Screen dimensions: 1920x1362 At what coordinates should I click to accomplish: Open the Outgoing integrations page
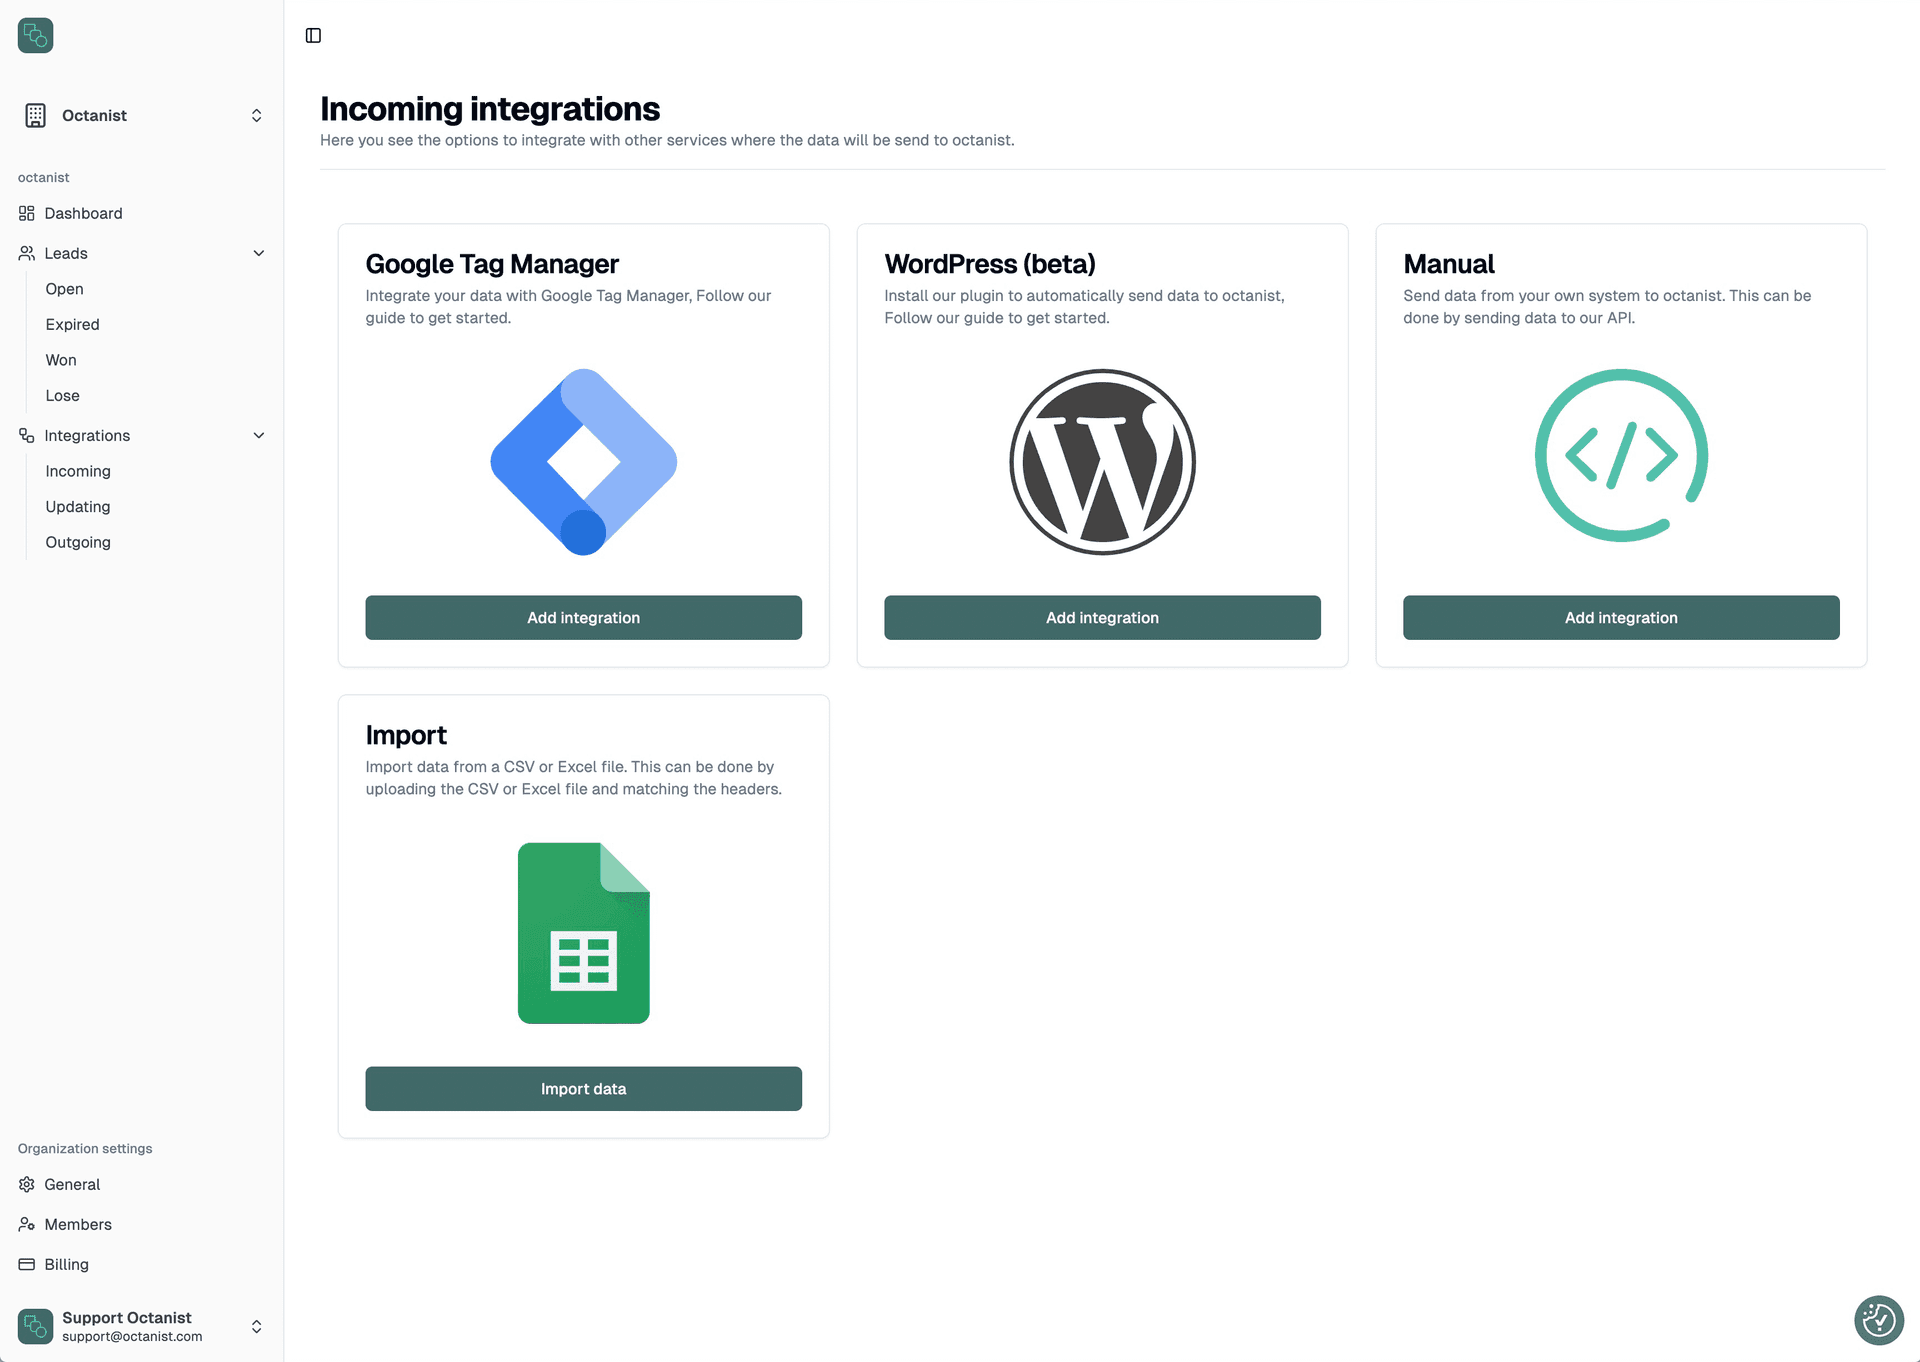77,542
